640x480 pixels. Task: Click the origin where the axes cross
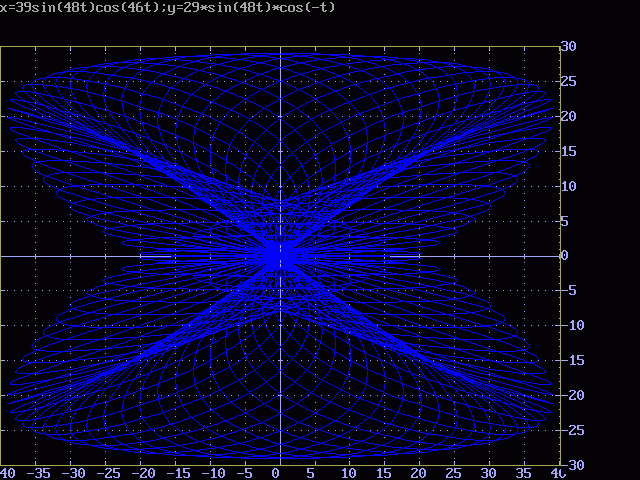click(280, 256)
